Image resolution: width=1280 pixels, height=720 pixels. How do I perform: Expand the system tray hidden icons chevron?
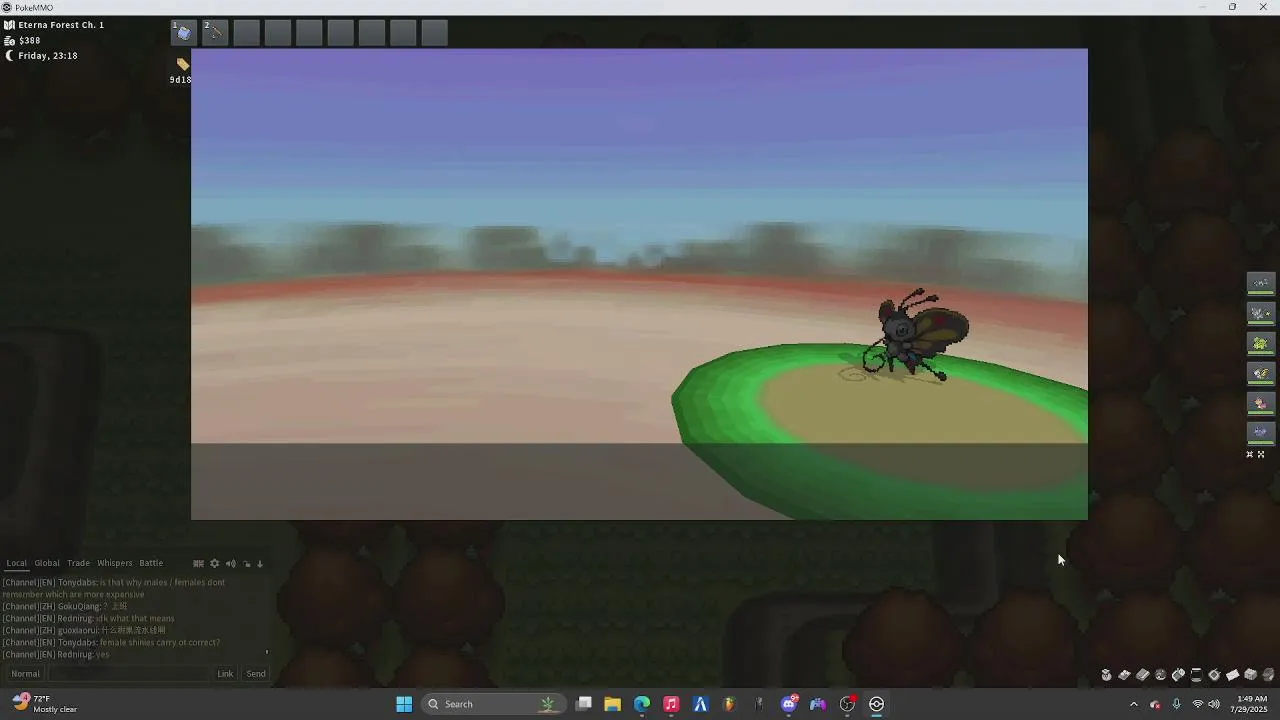pos(1133,704)
